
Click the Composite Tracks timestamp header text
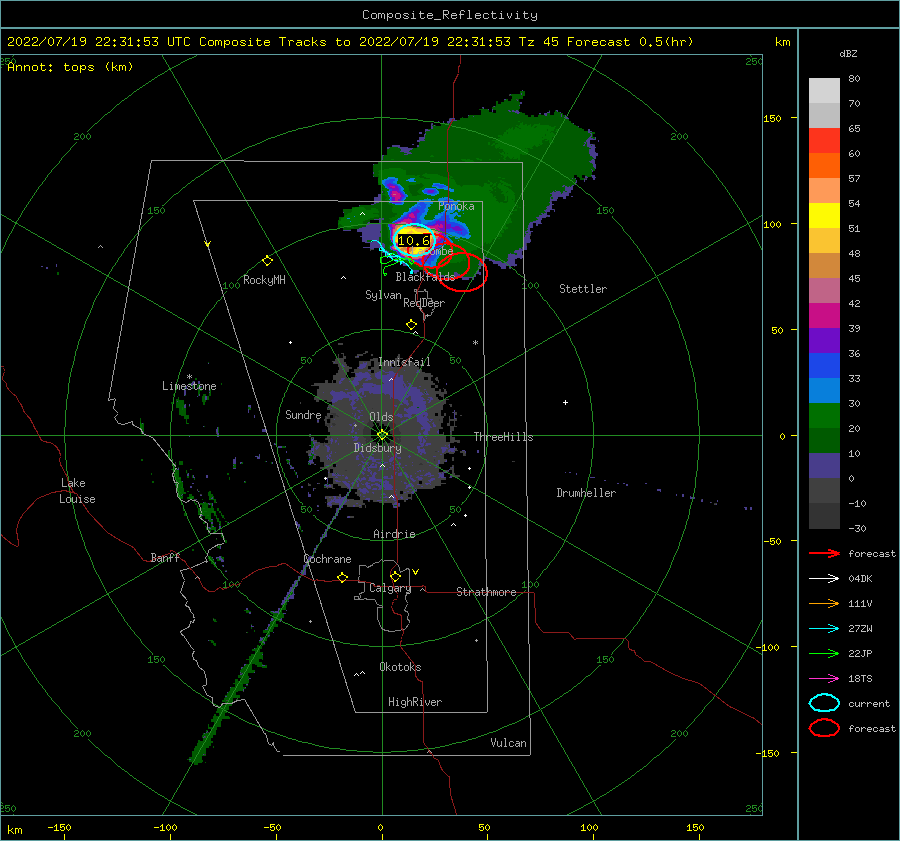[x=350, y=42]
